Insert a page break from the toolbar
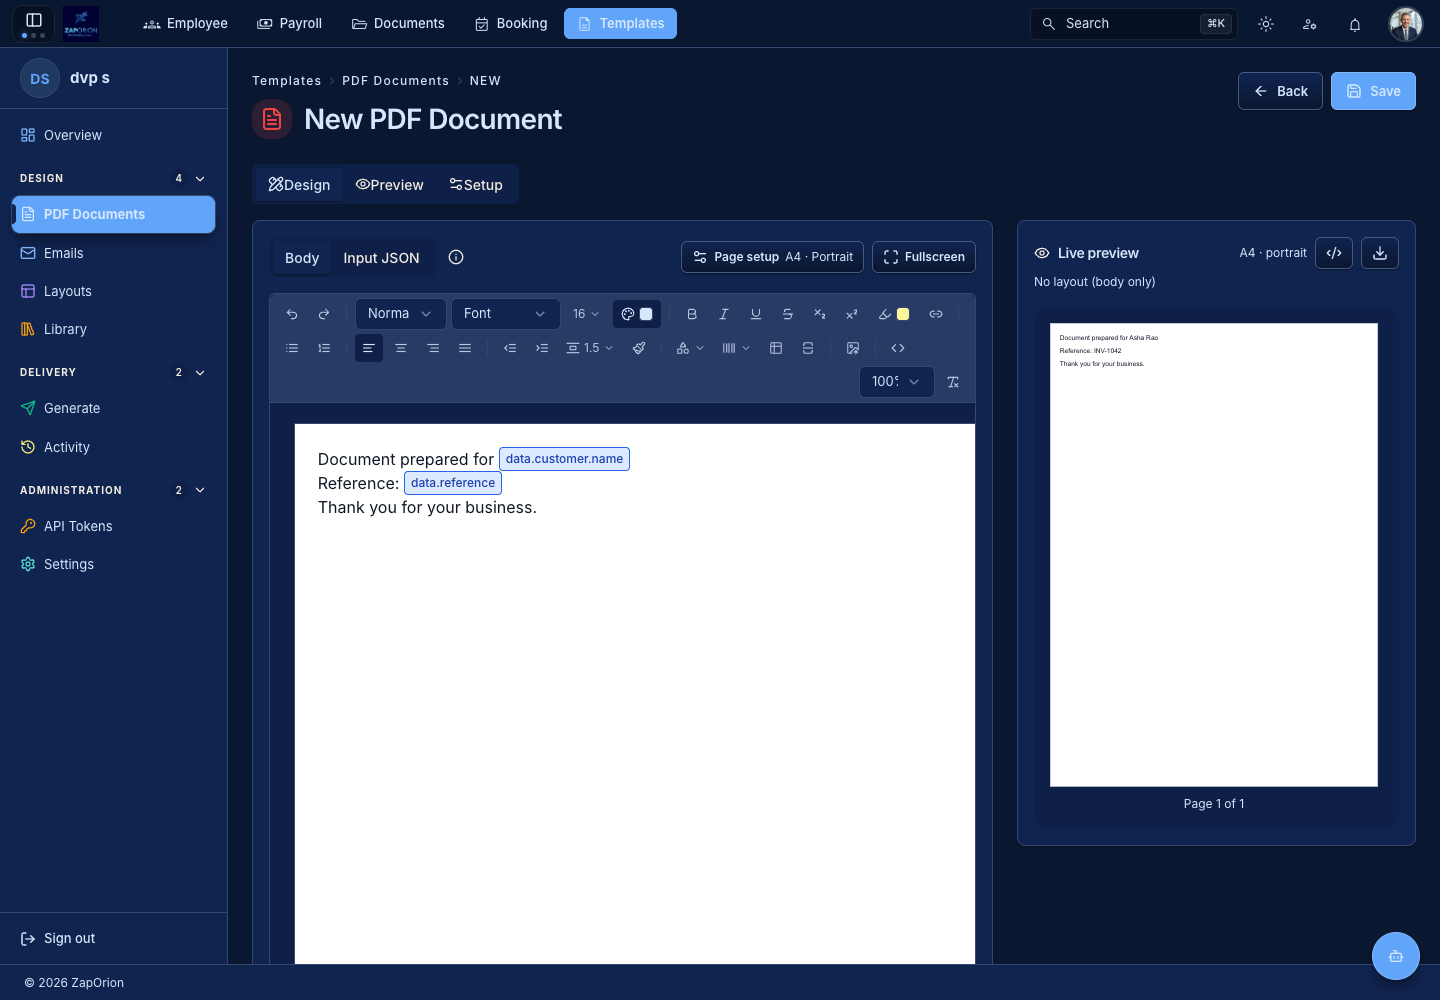 click(808, 348)
